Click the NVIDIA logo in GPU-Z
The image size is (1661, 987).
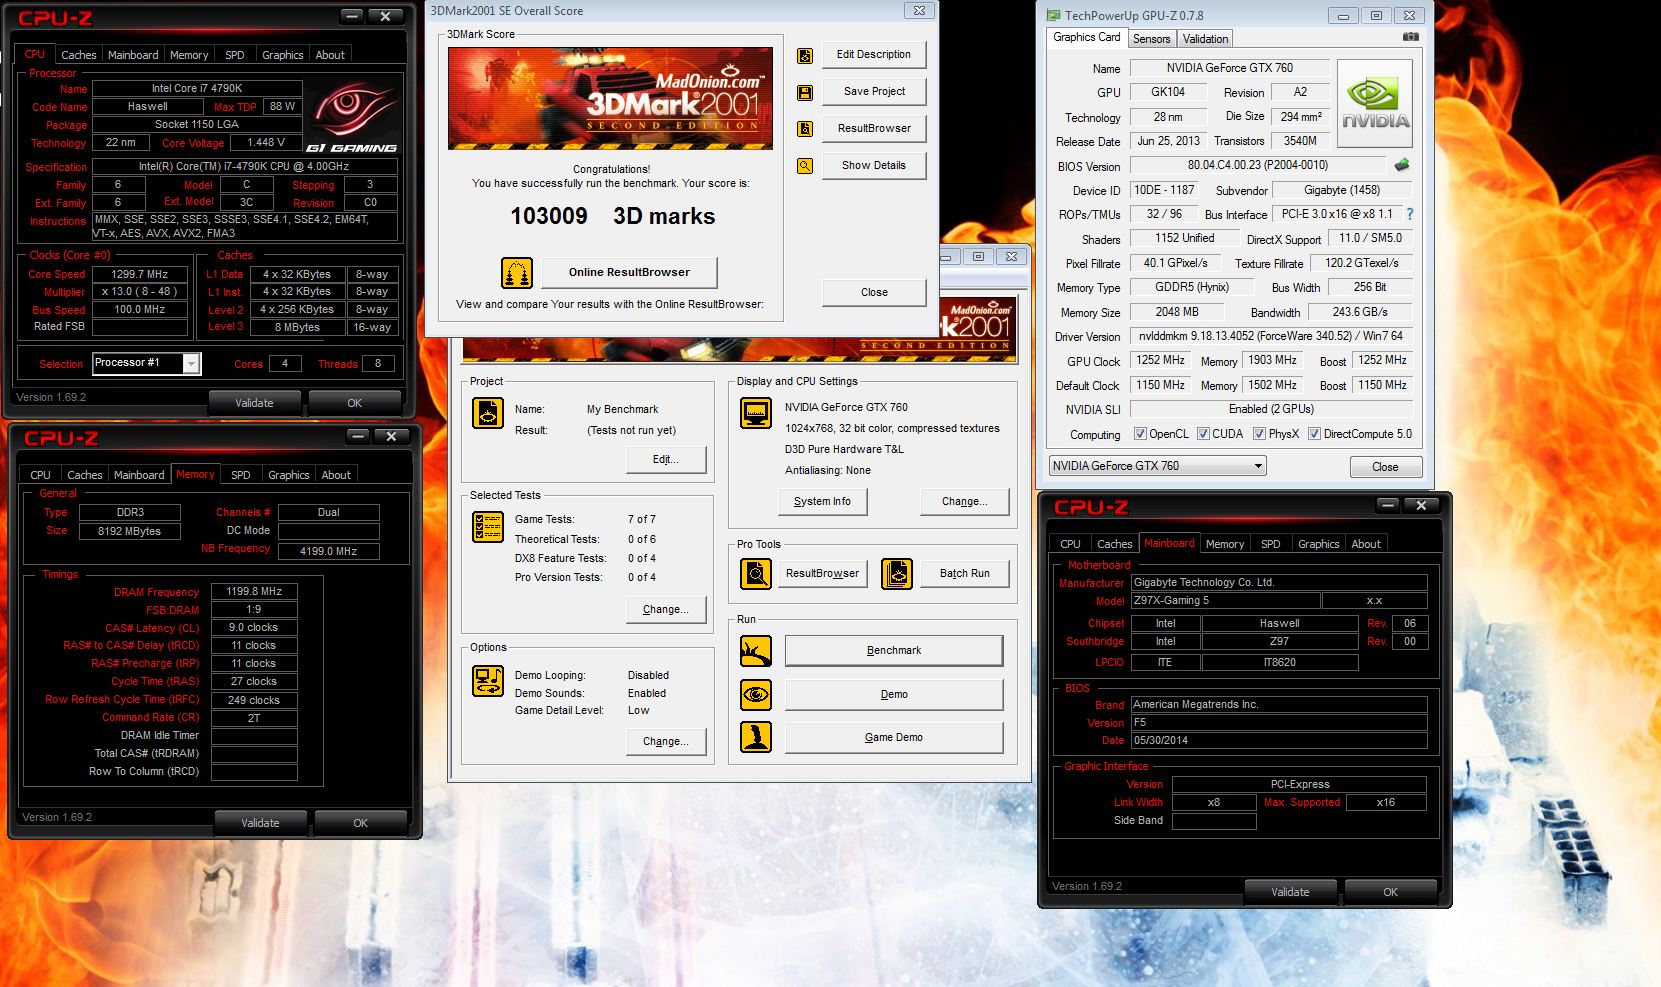tap(1375, 103)
